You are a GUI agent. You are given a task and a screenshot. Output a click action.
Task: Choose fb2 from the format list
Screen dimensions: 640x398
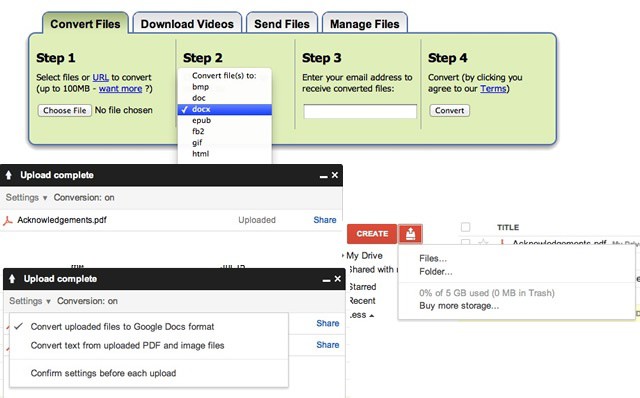pos(224,131)
